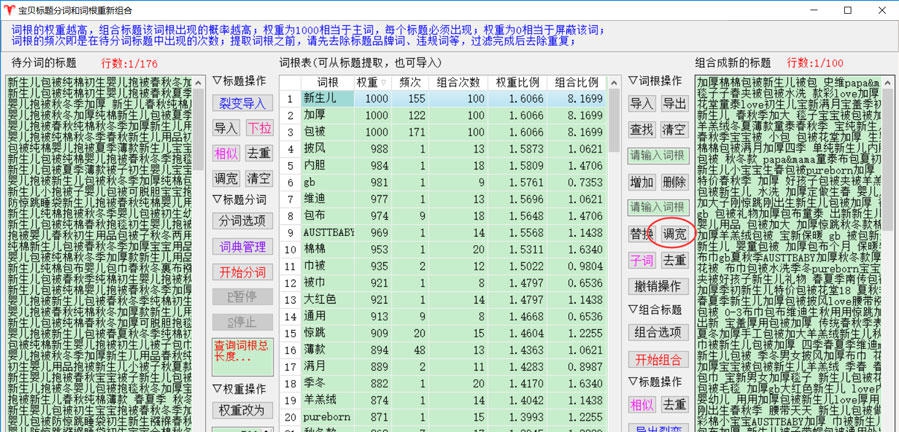
Task: Select the 披风 root cell
Action: coord(327,149)
